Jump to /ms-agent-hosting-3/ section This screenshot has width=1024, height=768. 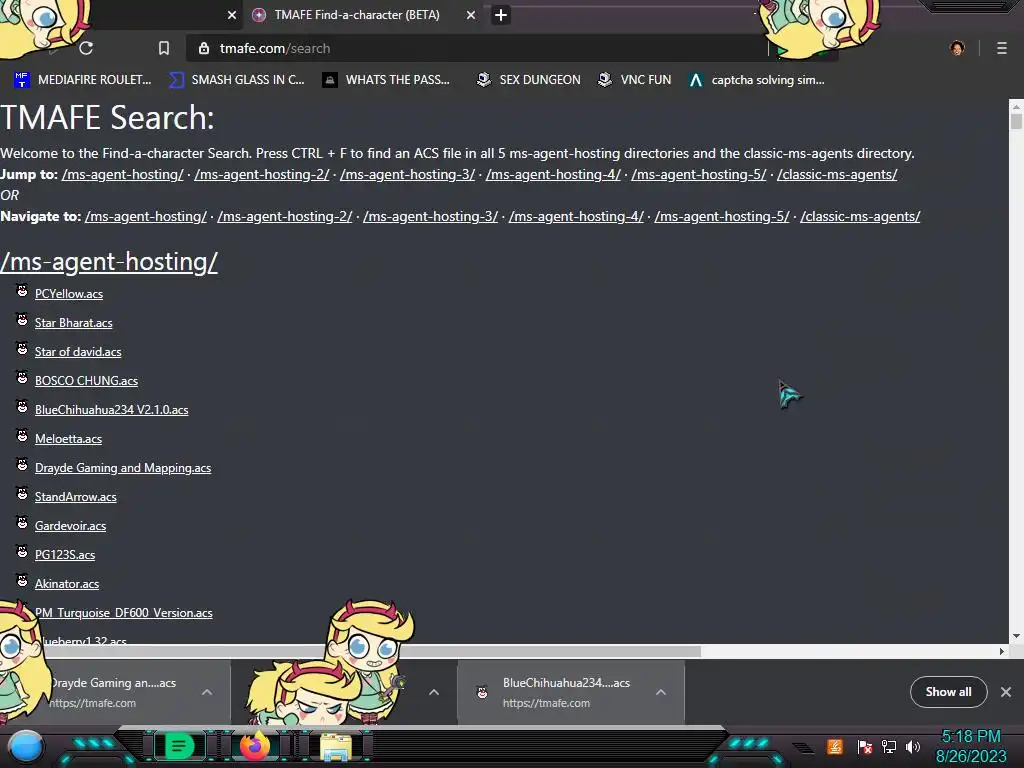point(408,174)
